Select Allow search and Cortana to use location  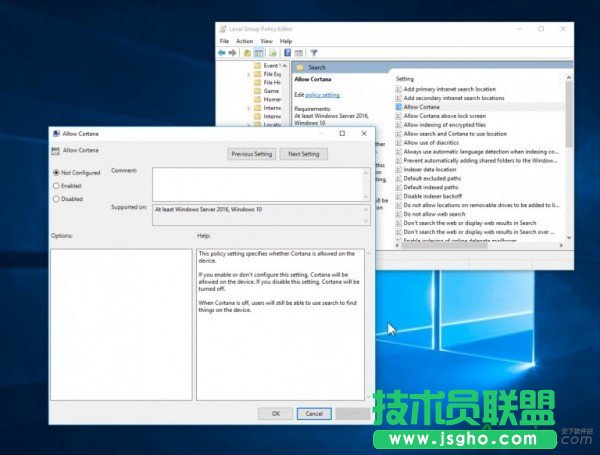point(455,134)
